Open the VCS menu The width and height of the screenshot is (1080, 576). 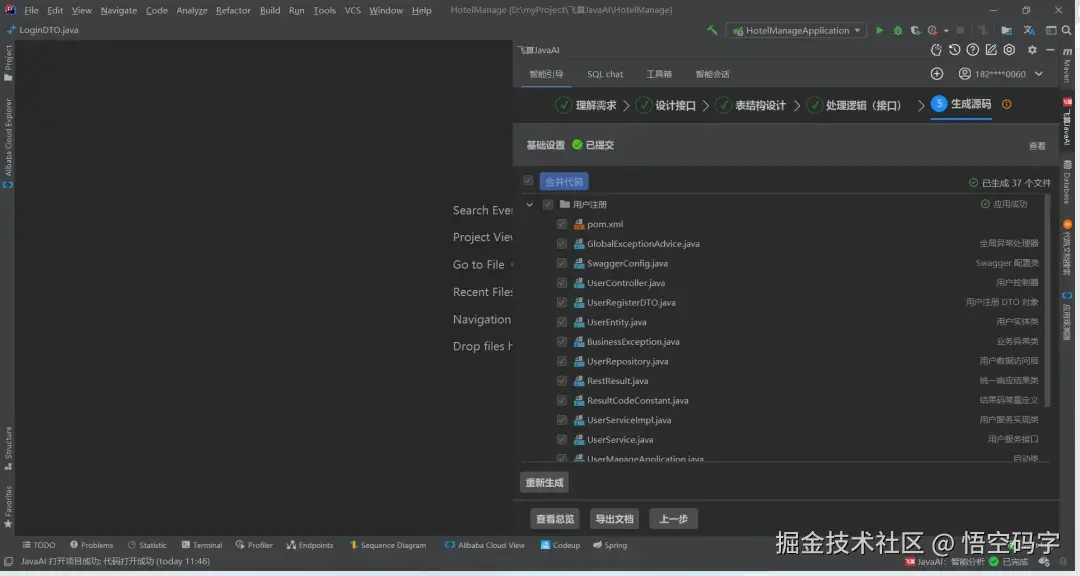353,10
